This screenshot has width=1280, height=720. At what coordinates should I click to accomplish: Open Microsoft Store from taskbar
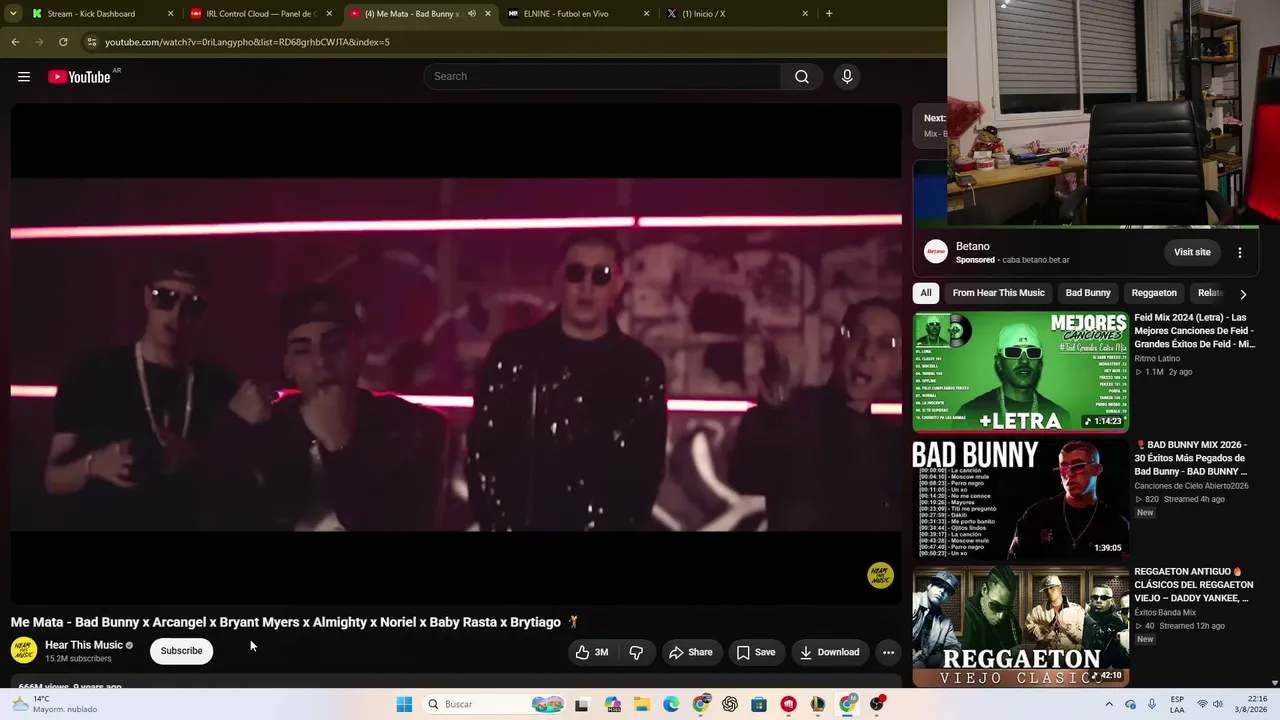click(759, 704)
